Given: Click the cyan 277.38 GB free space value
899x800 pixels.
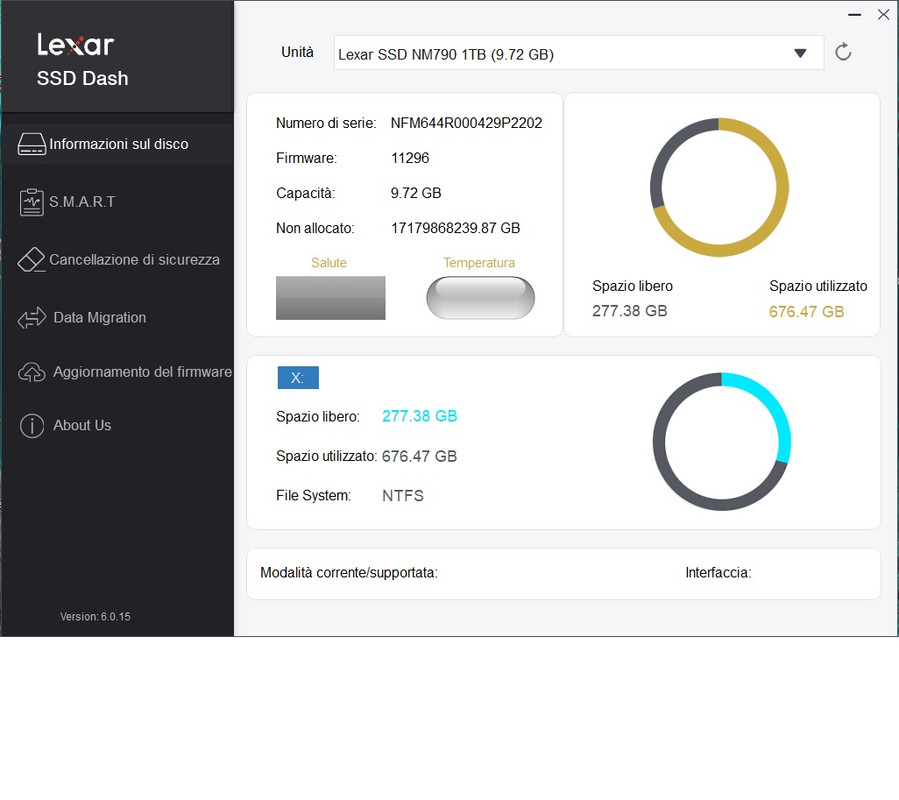Looking at the screenshot, I should [420, 416].
